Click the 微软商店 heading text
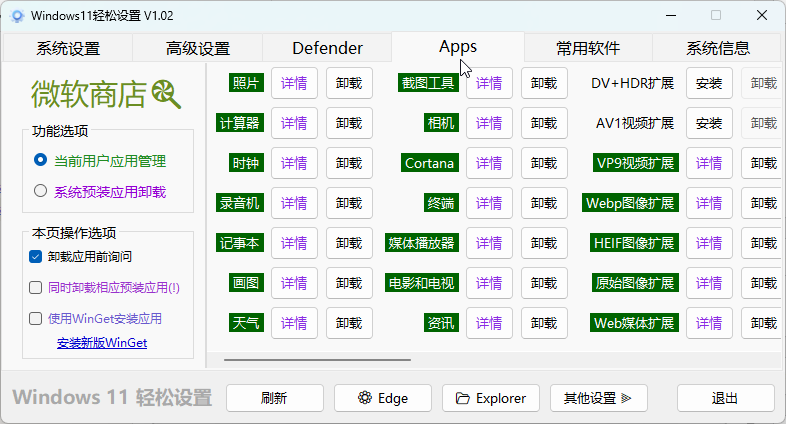The image size is (786, 424). tap(89, 94)
